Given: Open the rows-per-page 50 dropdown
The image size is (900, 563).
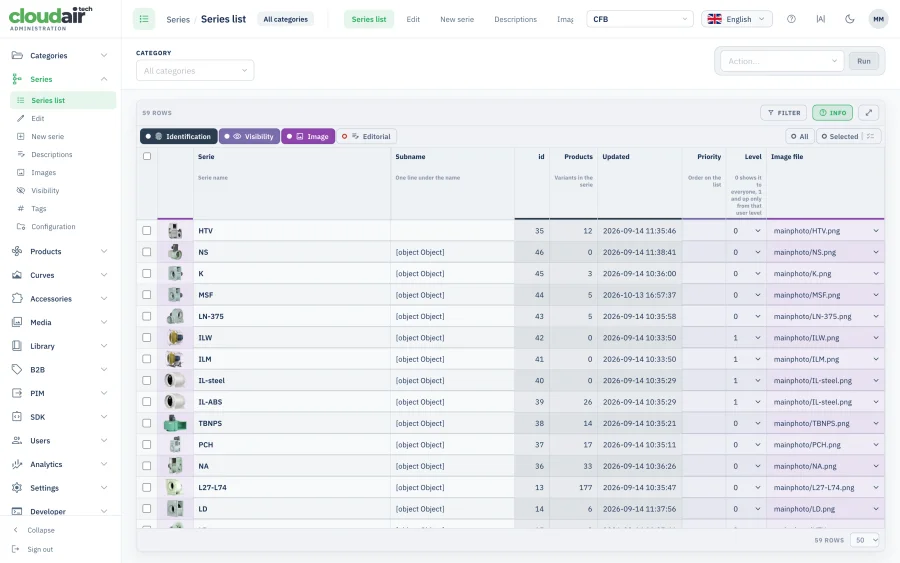Looking at the screenshot, I should (x=866, y=540).
